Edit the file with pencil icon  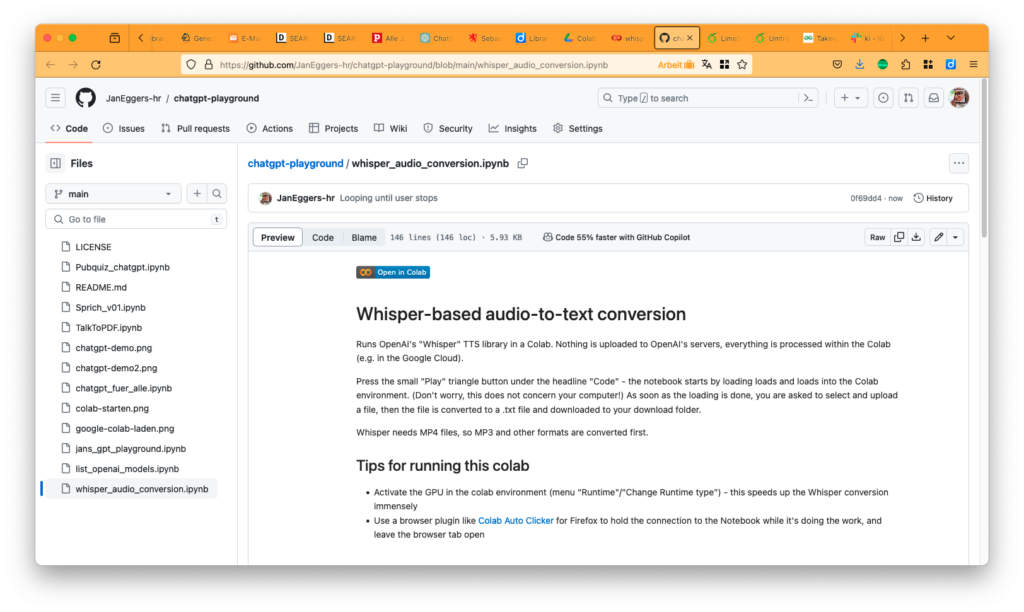click(938, 237)
